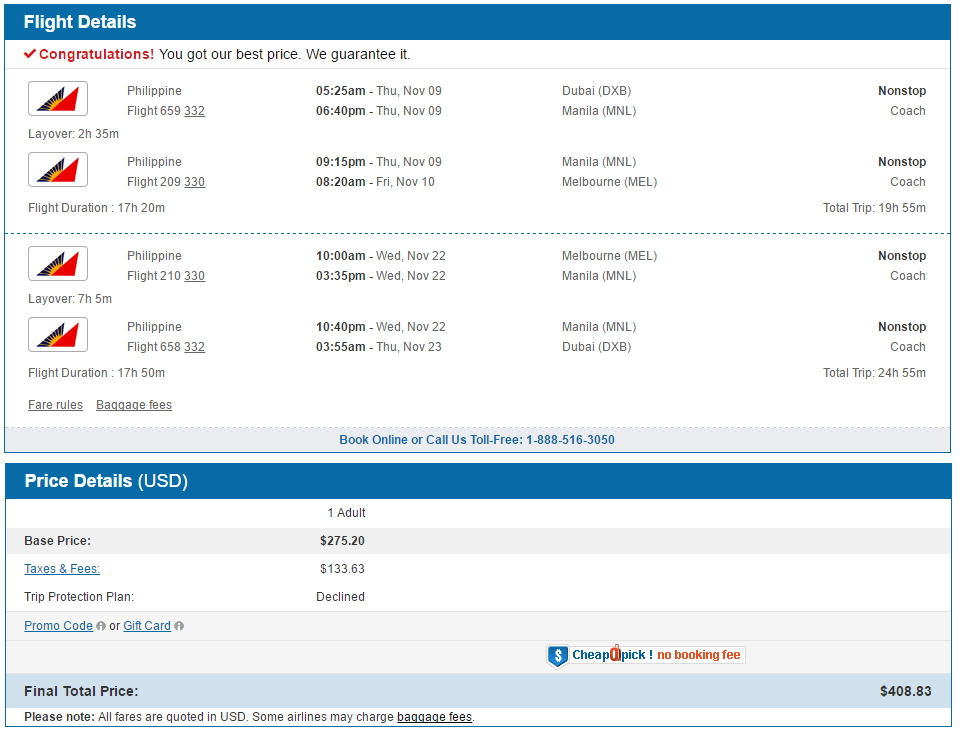963x735 pixels.
Task: Click the Philippine Airlines logo for Flight 210
Action: pos(58,263)
